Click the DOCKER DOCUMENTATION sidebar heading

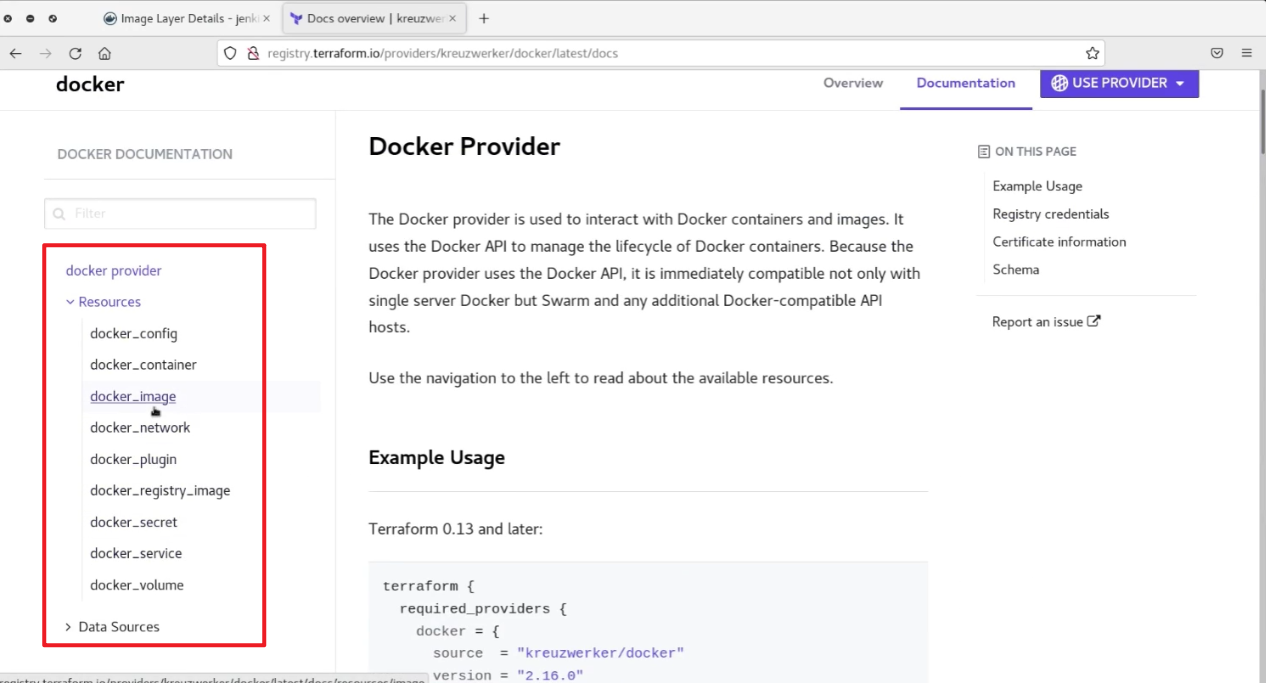point(145,154)
